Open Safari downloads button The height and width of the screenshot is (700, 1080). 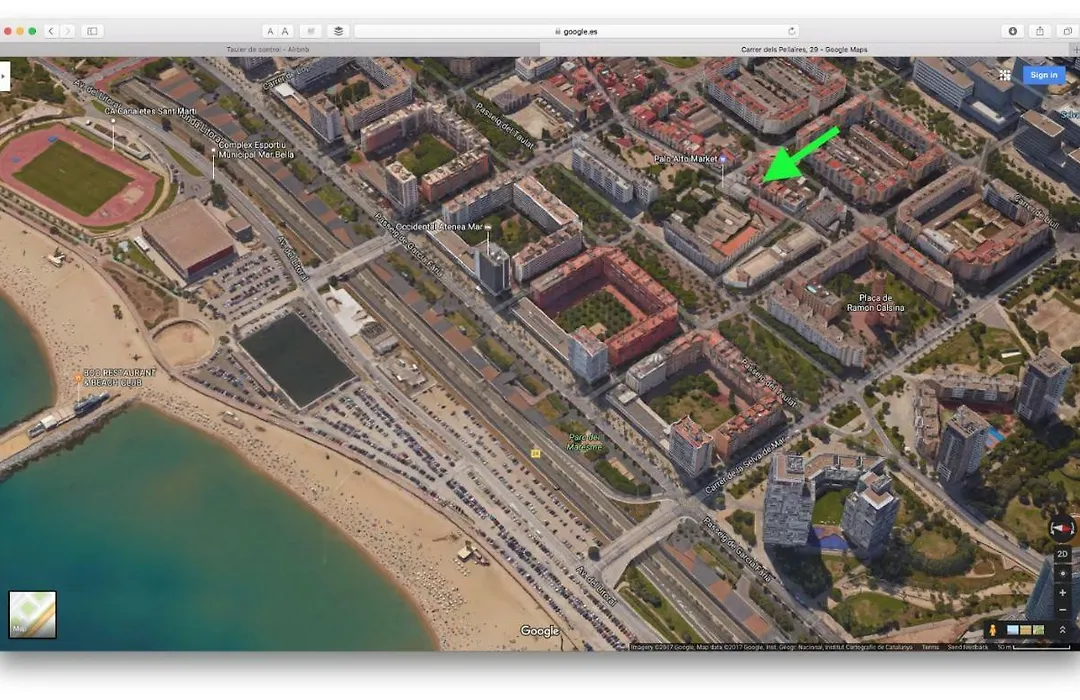pyautogui.click(x=1012, y=31)
